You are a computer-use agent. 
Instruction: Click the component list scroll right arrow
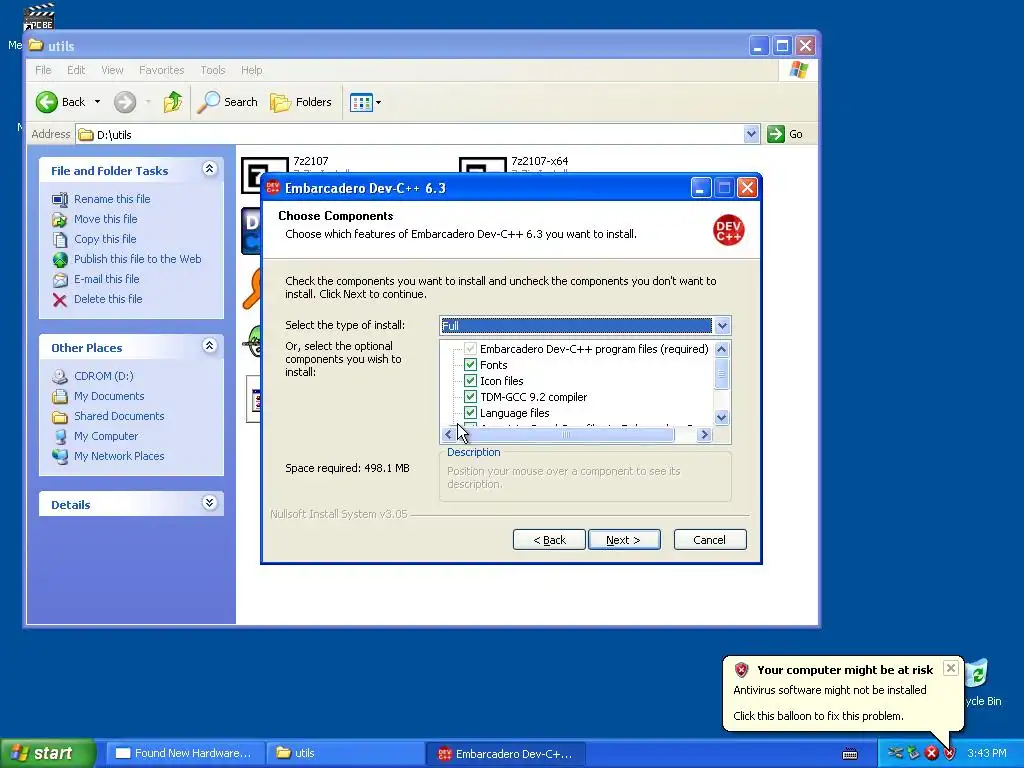[x=704, y=434]
